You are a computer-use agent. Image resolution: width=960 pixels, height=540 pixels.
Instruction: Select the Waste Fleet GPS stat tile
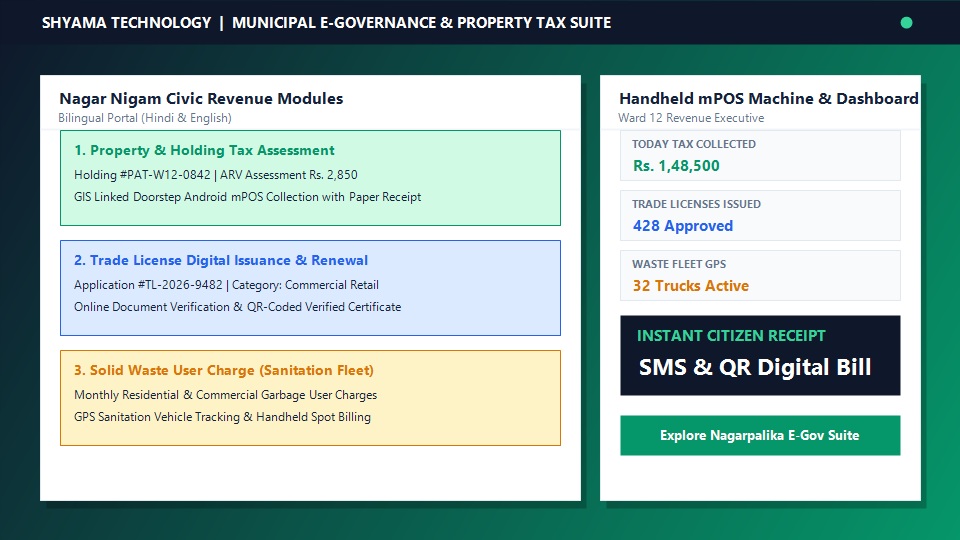click(x=760, y=276)
